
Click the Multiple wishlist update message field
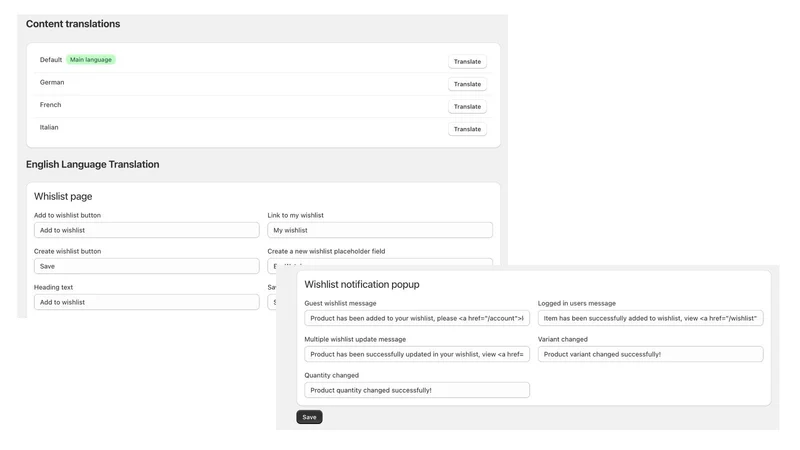[417, 354]
